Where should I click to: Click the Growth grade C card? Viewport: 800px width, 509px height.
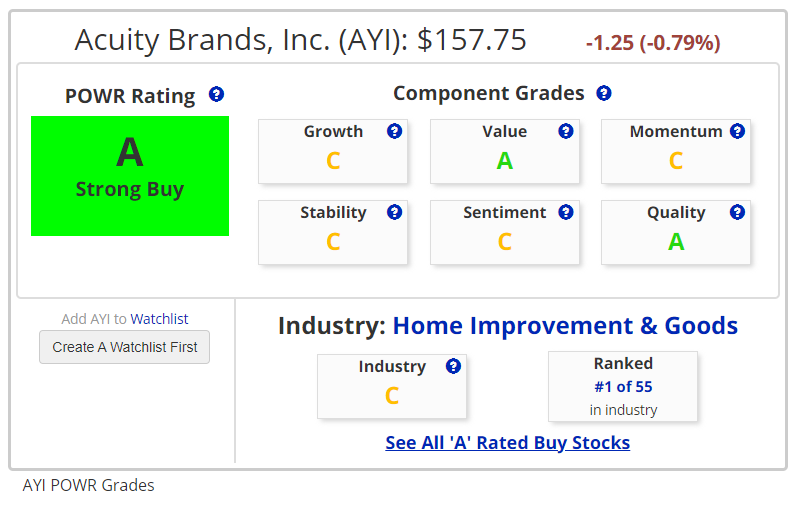pos(333,151)
